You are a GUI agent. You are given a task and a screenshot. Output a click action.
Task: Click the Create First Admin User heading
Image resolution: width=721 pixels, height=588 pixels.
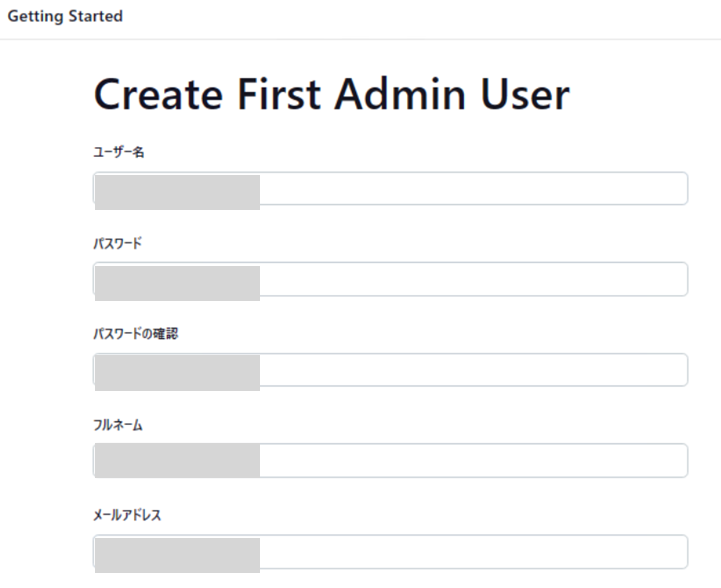coord(332,94)
